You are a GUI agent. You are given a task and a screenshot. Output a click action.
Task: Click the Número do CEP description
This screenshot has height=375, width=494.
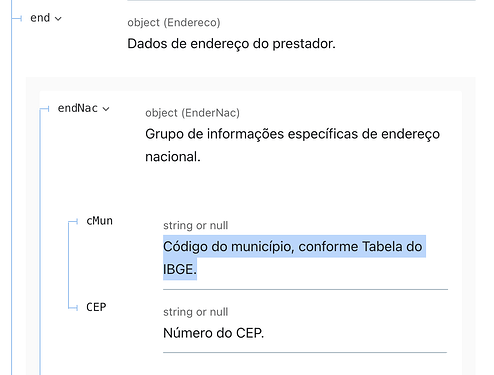213,333
